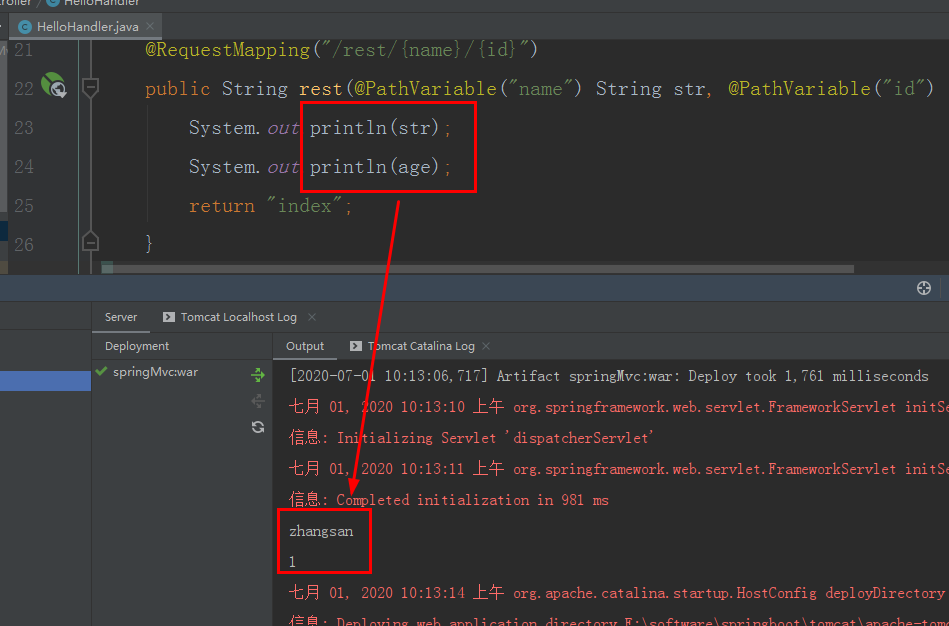Image resolution: width=949 pixels, height=626 pixels.
Task: Click the 'Artifact springMvc:war: Deploy took' log line
Action: (x=608, y=375)
